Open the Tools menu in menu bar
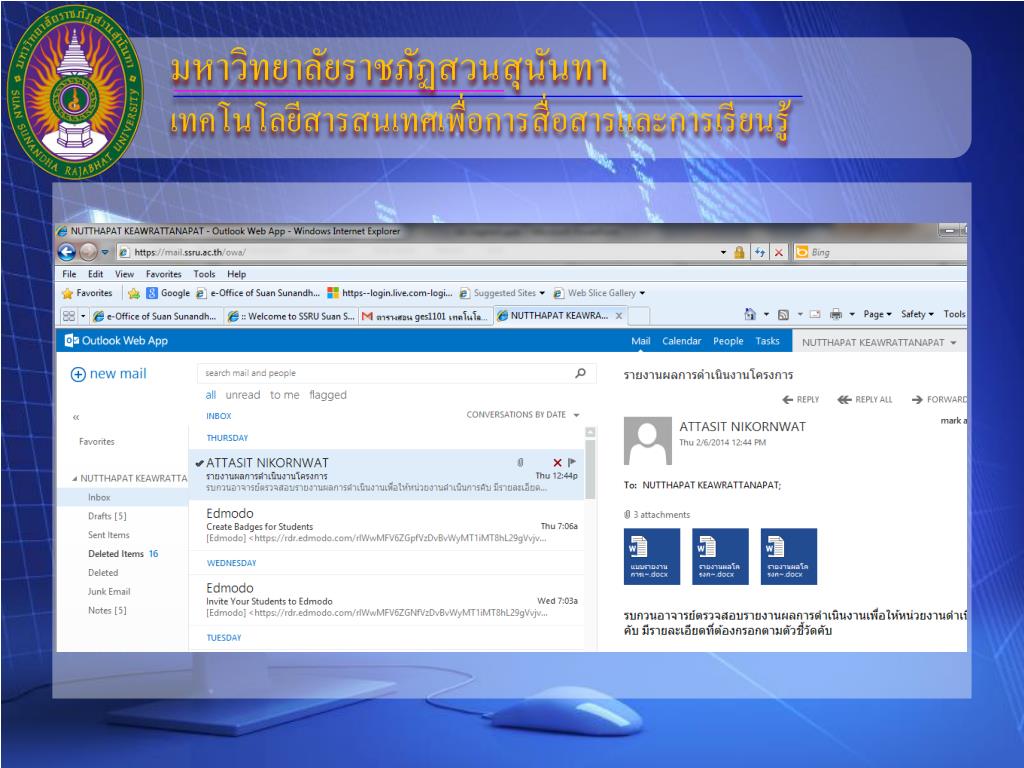 tap(204, 274)
